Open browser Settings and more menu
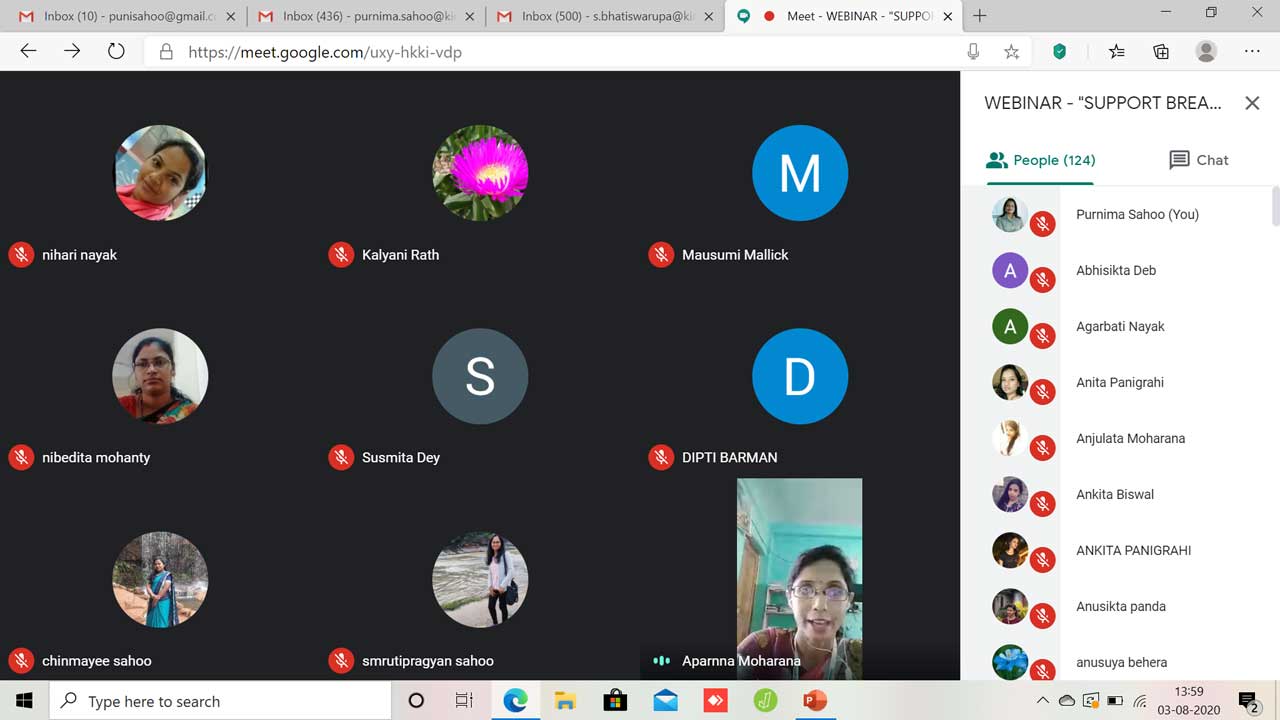This screenshot has width=1280, height=720. [1252, 52]
